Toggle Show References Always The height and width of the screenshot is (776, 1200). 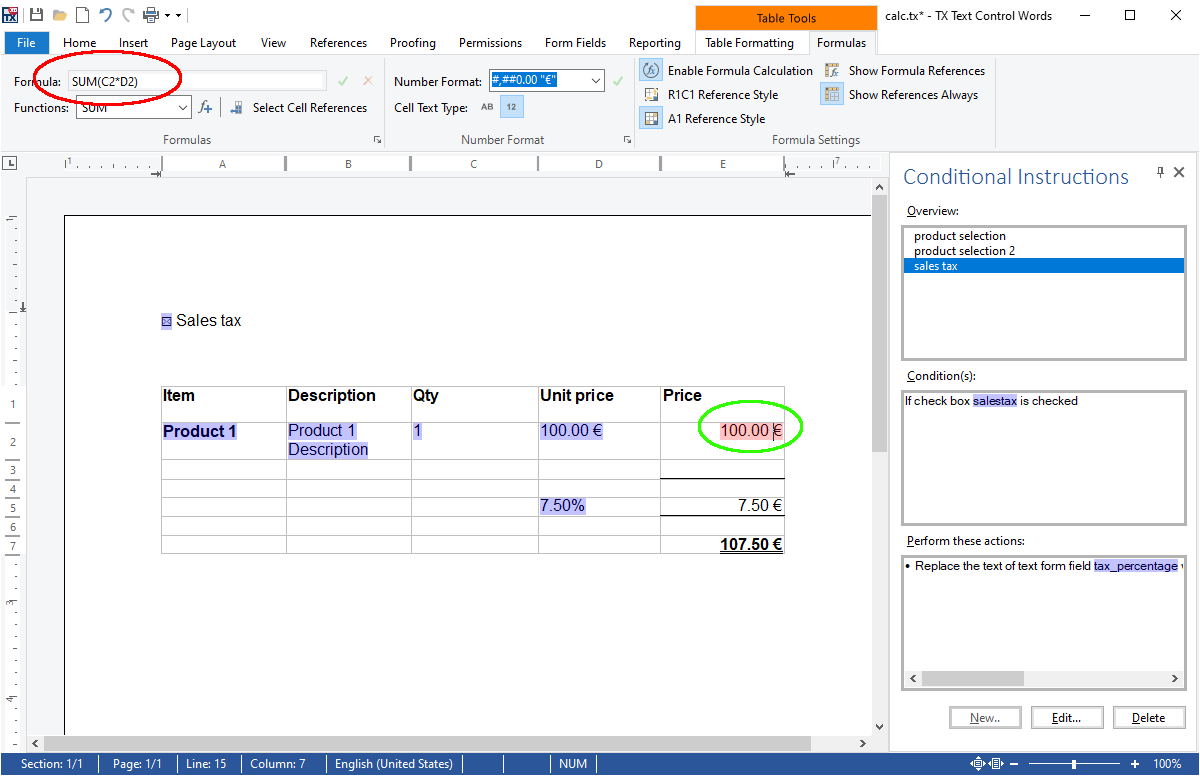(899, 94)
